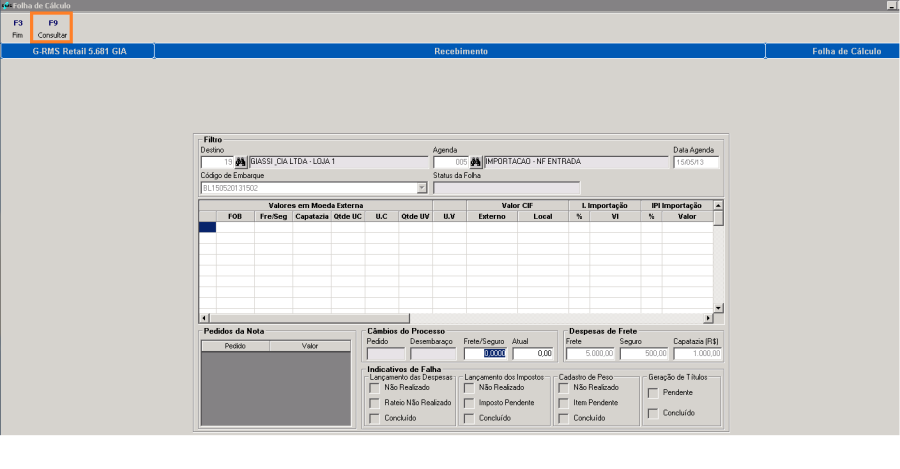
Task: Click the F9 Consultar toolbar button
Action: 52,28
